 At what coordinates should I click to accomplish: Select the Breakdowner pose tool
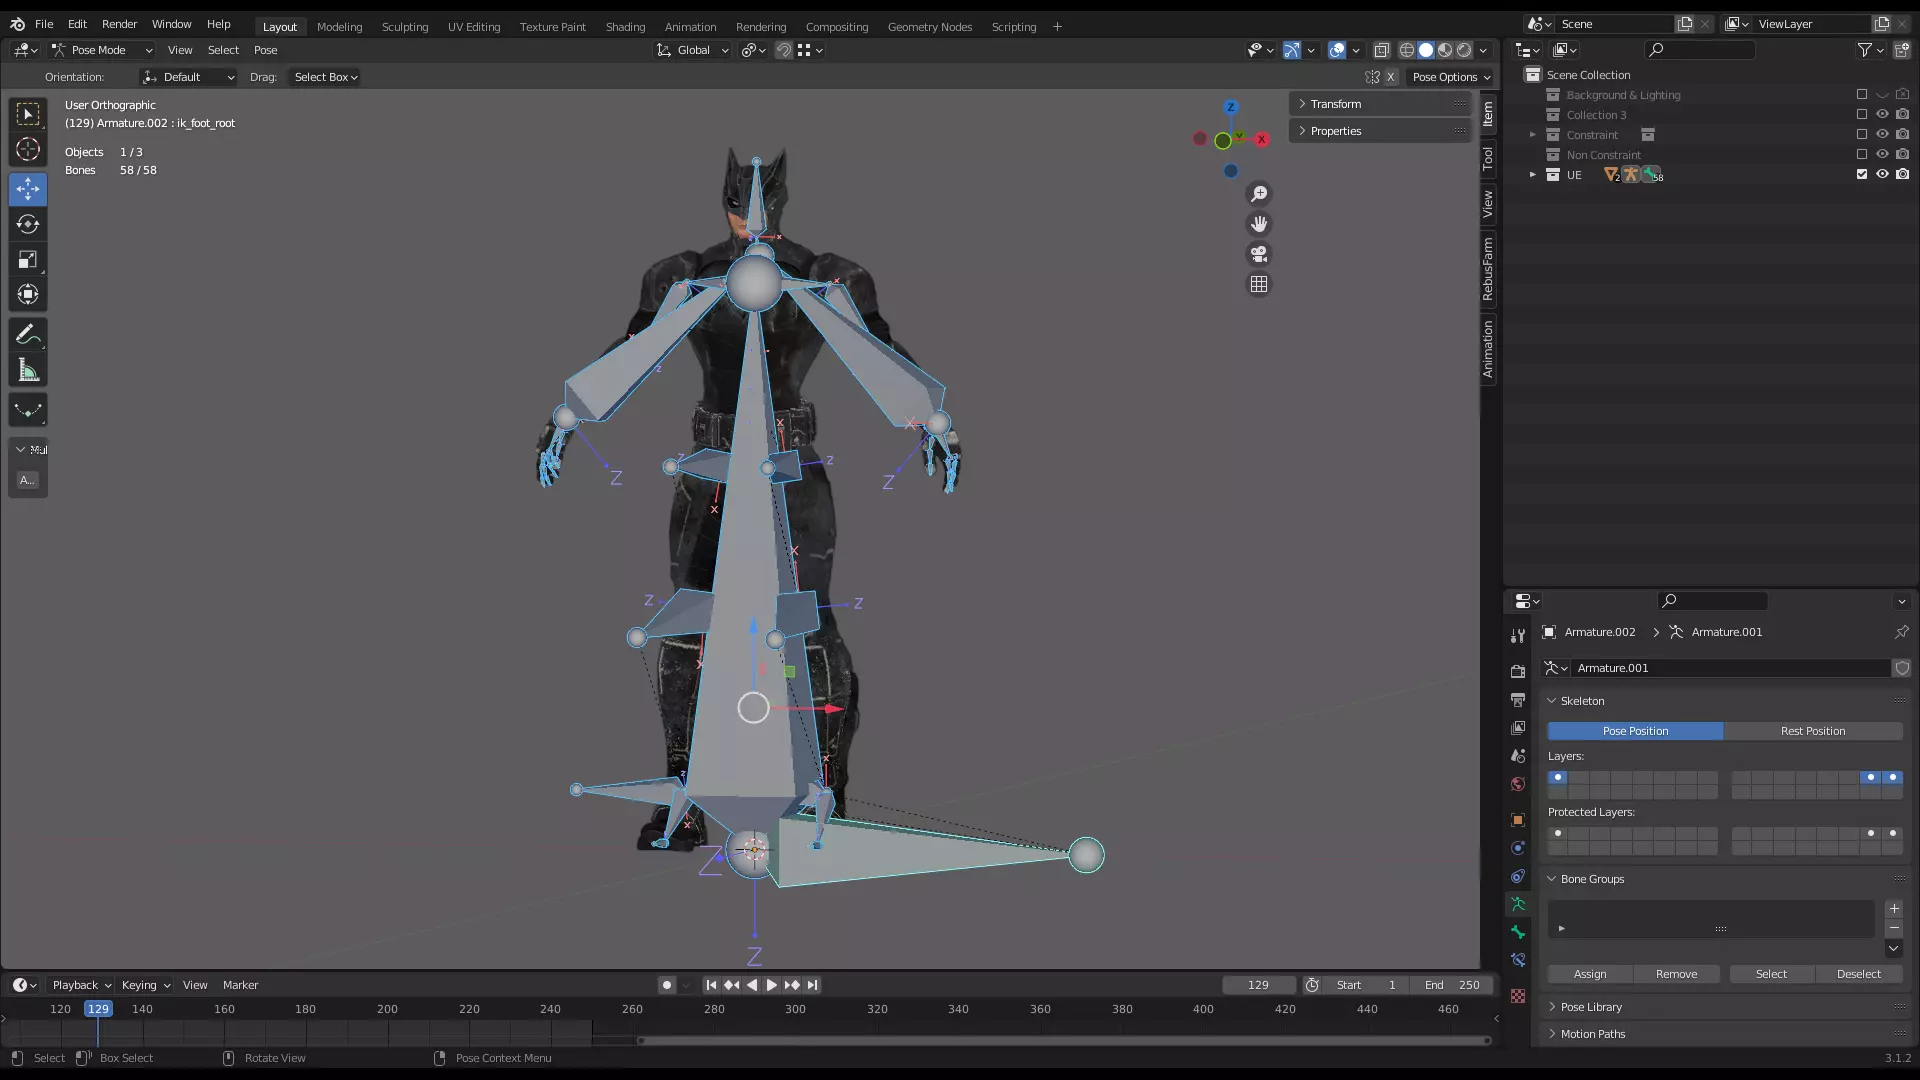tap(28, 410)
